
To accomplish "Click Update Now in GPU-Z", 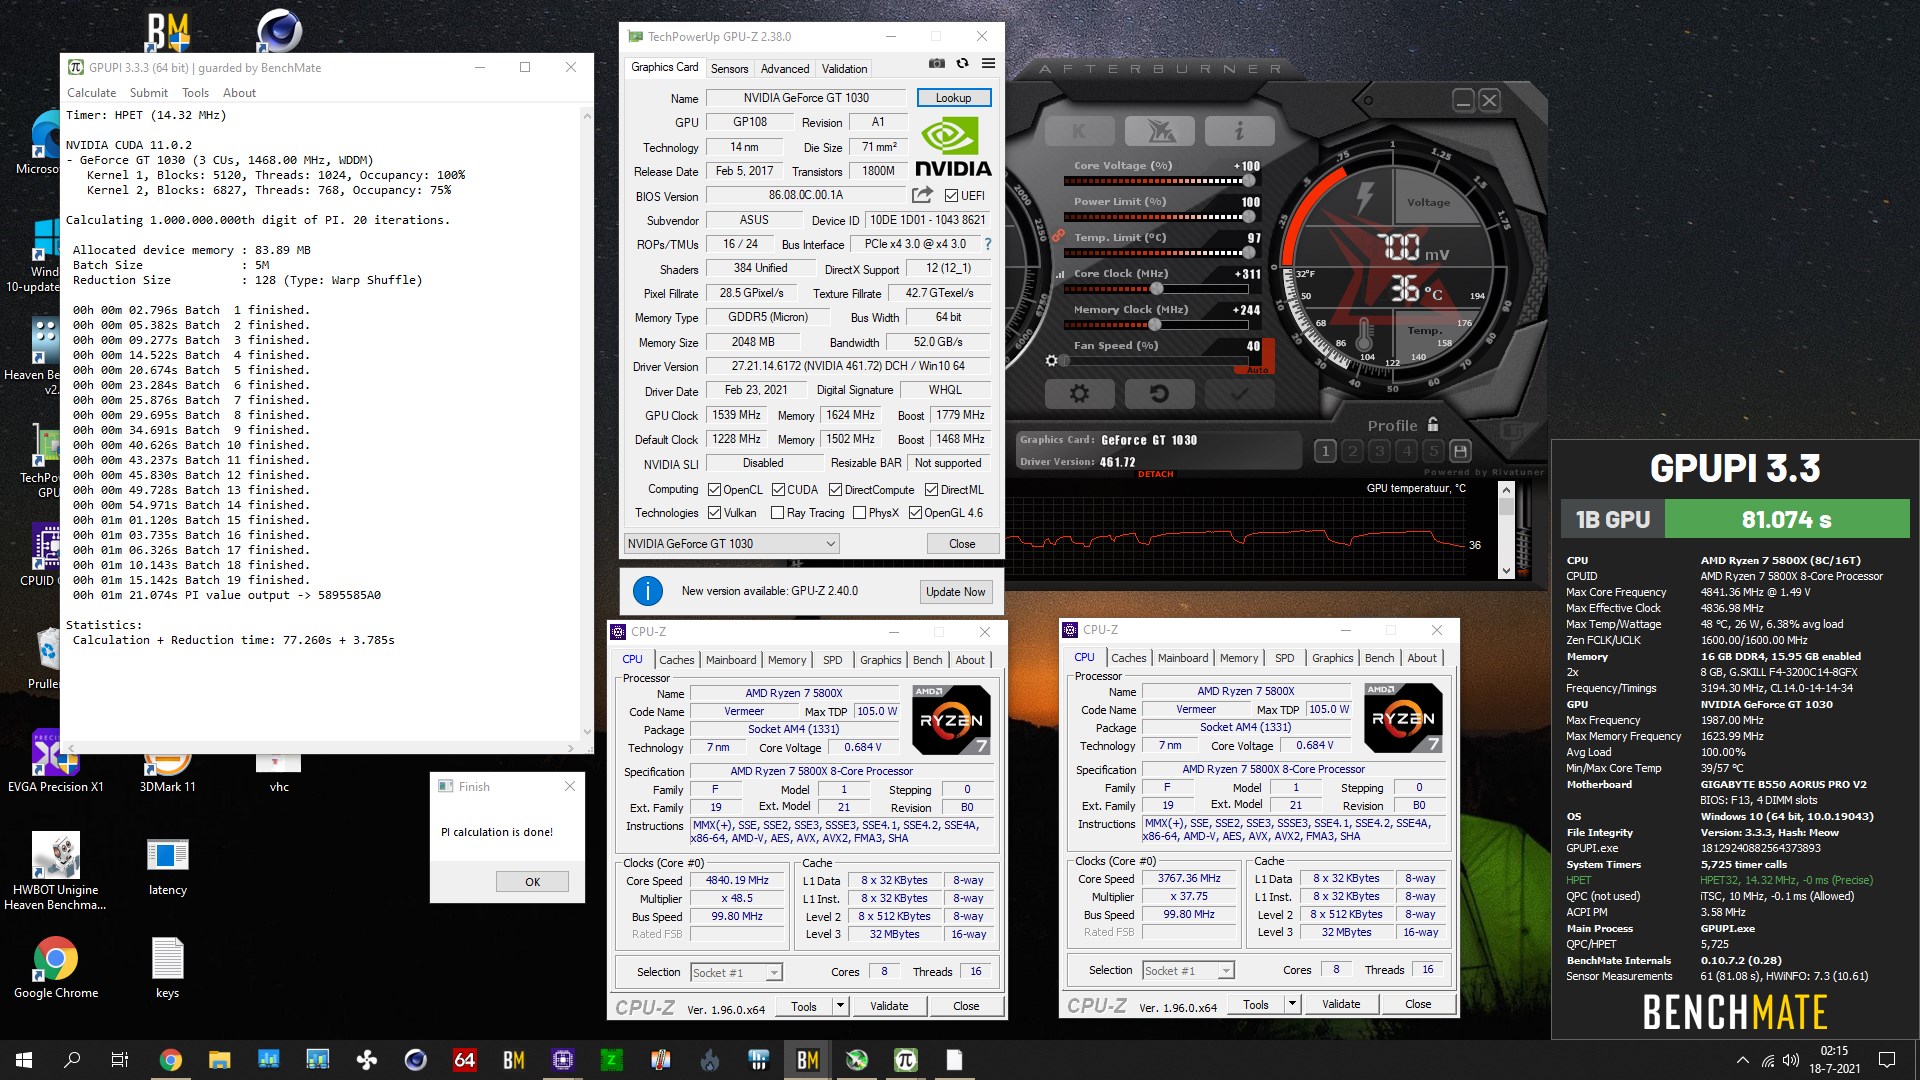I will [x=955, y=592].
